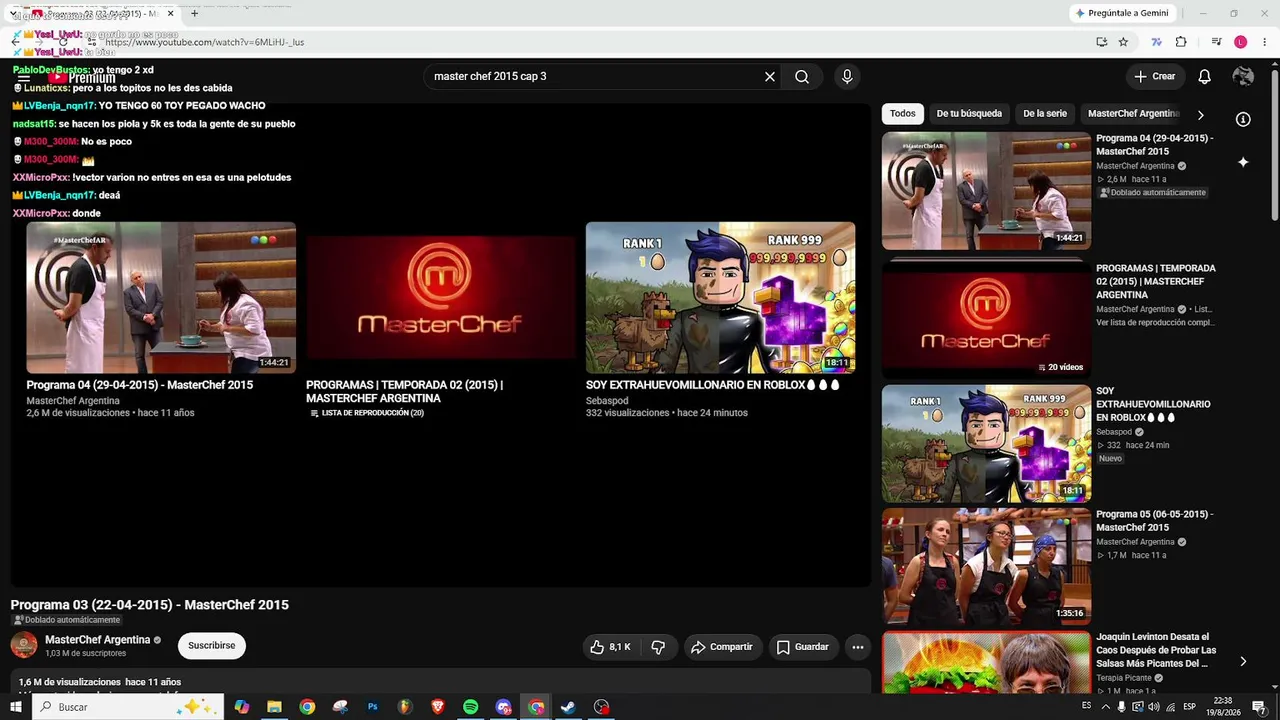Open sidebar Programa 04 (29-04-2015) title
Viewport: 1280px width, 720px height.
tap(1155, 145)
